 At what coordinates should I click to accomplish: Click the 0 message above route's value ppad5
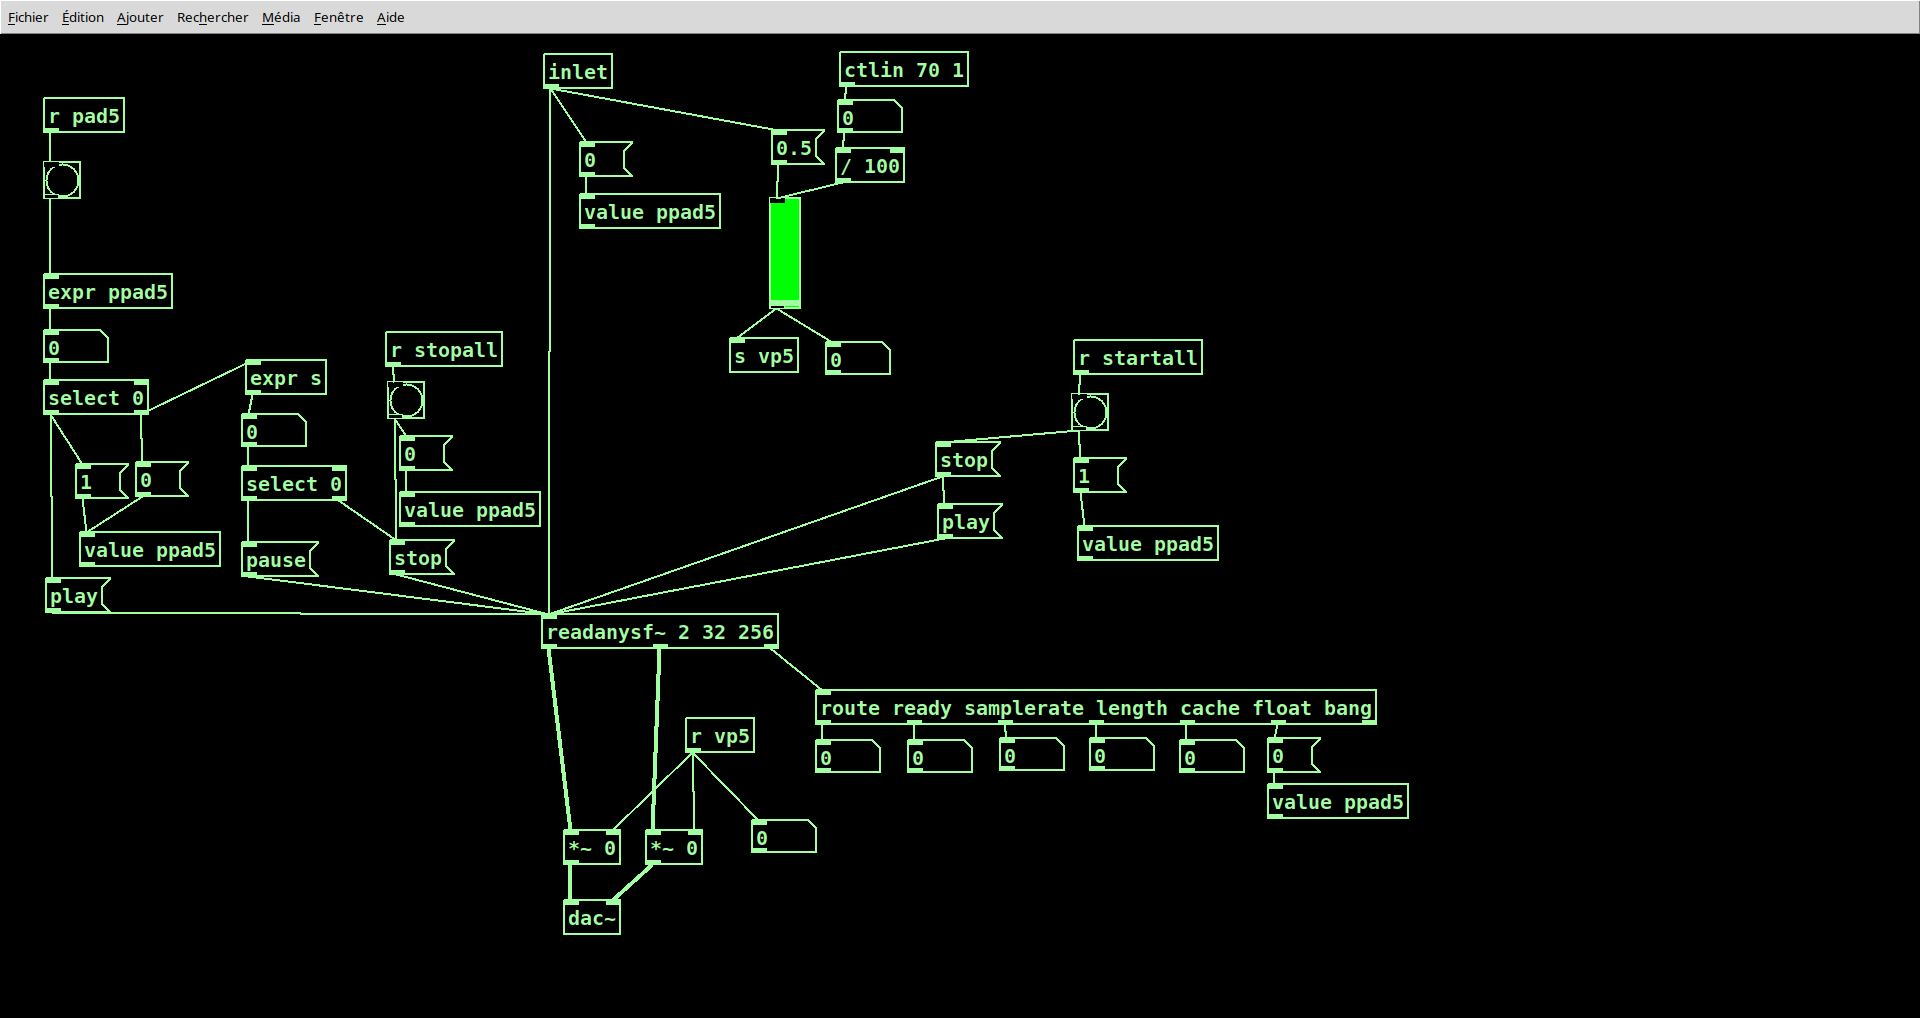(x=1294, y=756)
